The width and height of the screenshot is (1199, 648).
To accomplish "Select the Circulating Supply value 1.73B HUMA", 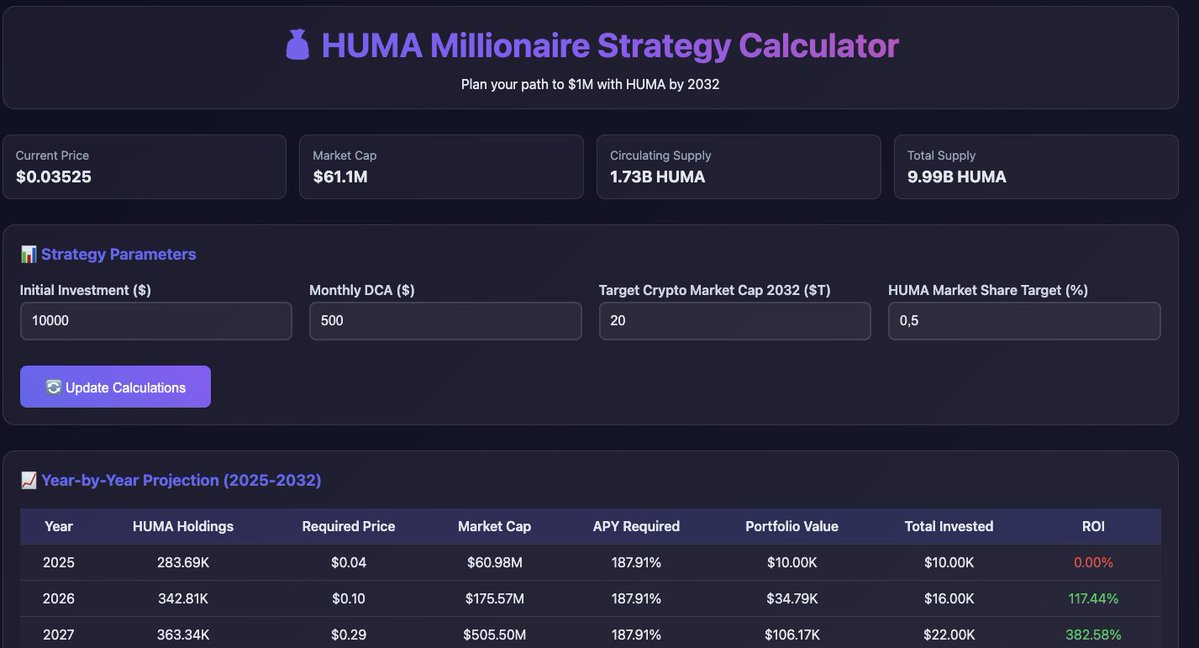I will [x=658, y=177].
